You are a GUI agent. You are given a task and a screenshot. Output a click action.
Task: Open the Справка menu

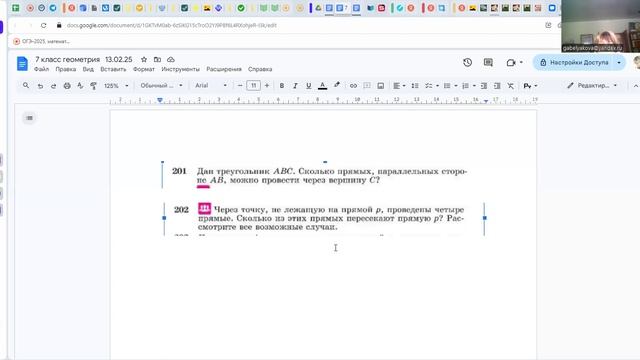click(260, 69)
